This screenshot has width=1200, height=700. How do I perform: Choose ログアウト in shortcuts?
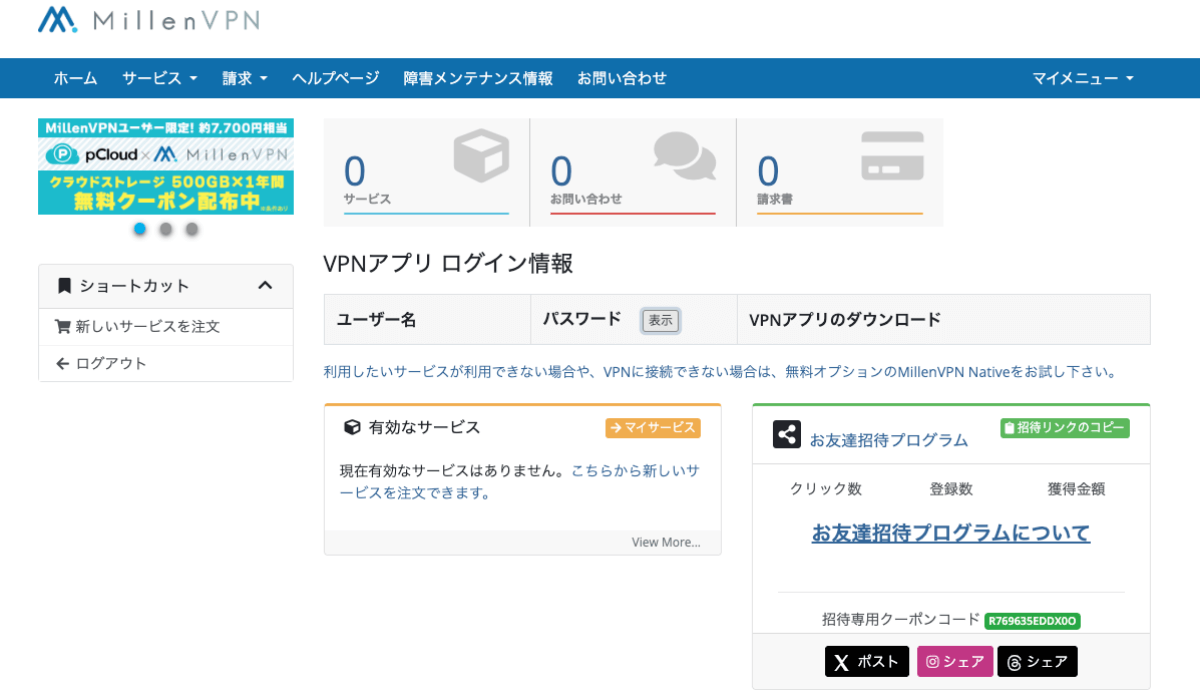pos(111,363)
